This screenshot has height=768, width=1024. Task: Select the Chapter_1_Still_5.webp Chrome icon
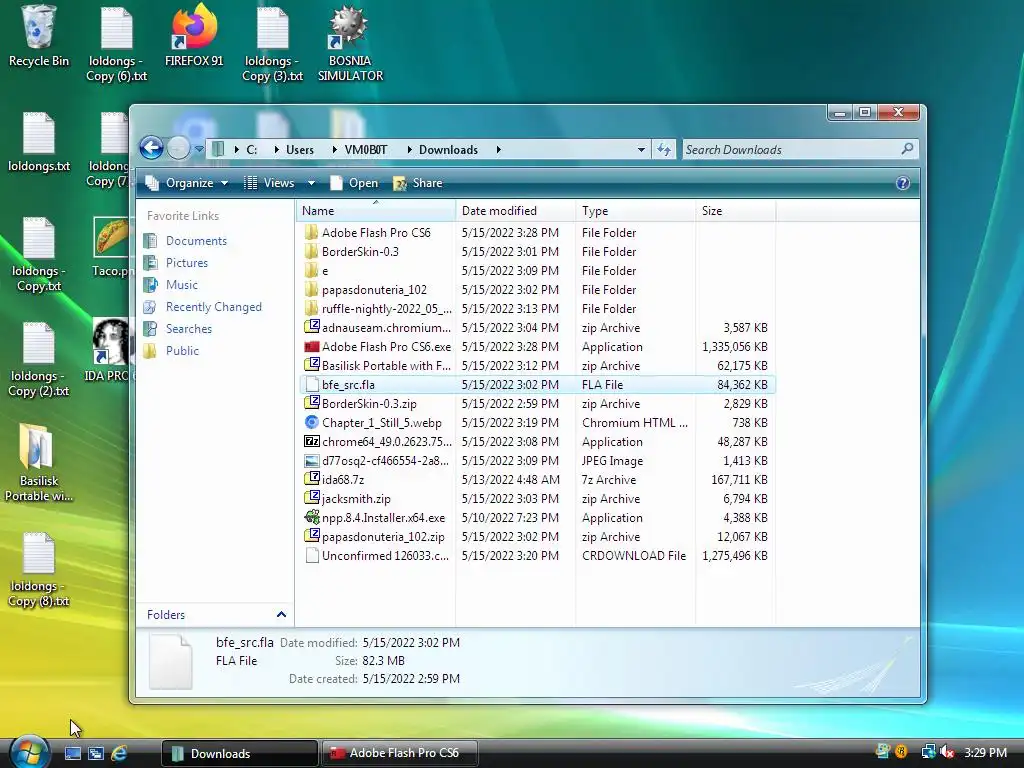click(312, 423)
